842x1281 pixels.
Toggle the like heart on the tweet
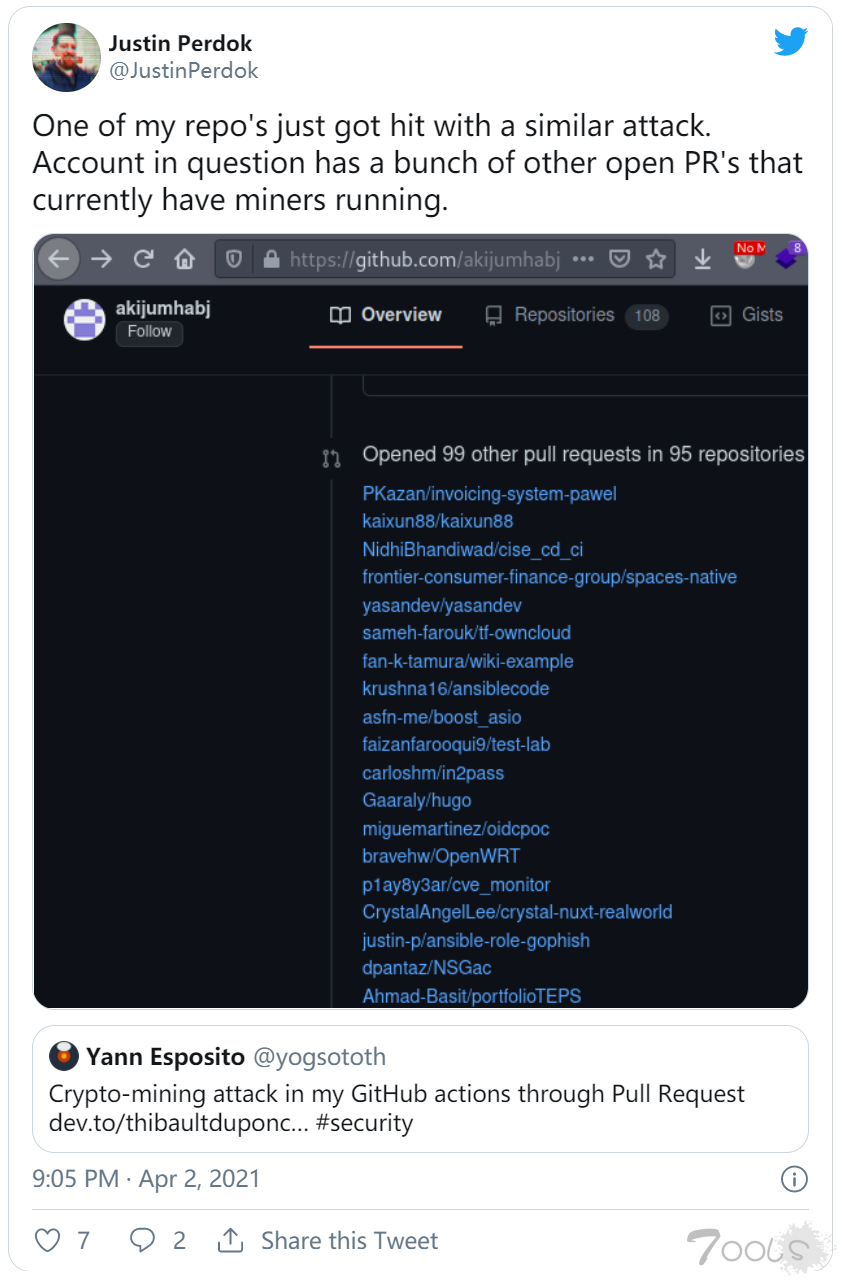[x=46, y=1240]
